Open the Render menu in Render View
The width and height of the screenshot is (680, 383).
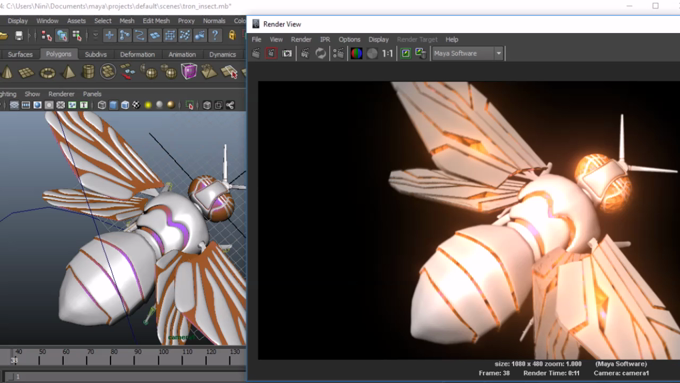[x=301, y=39]
